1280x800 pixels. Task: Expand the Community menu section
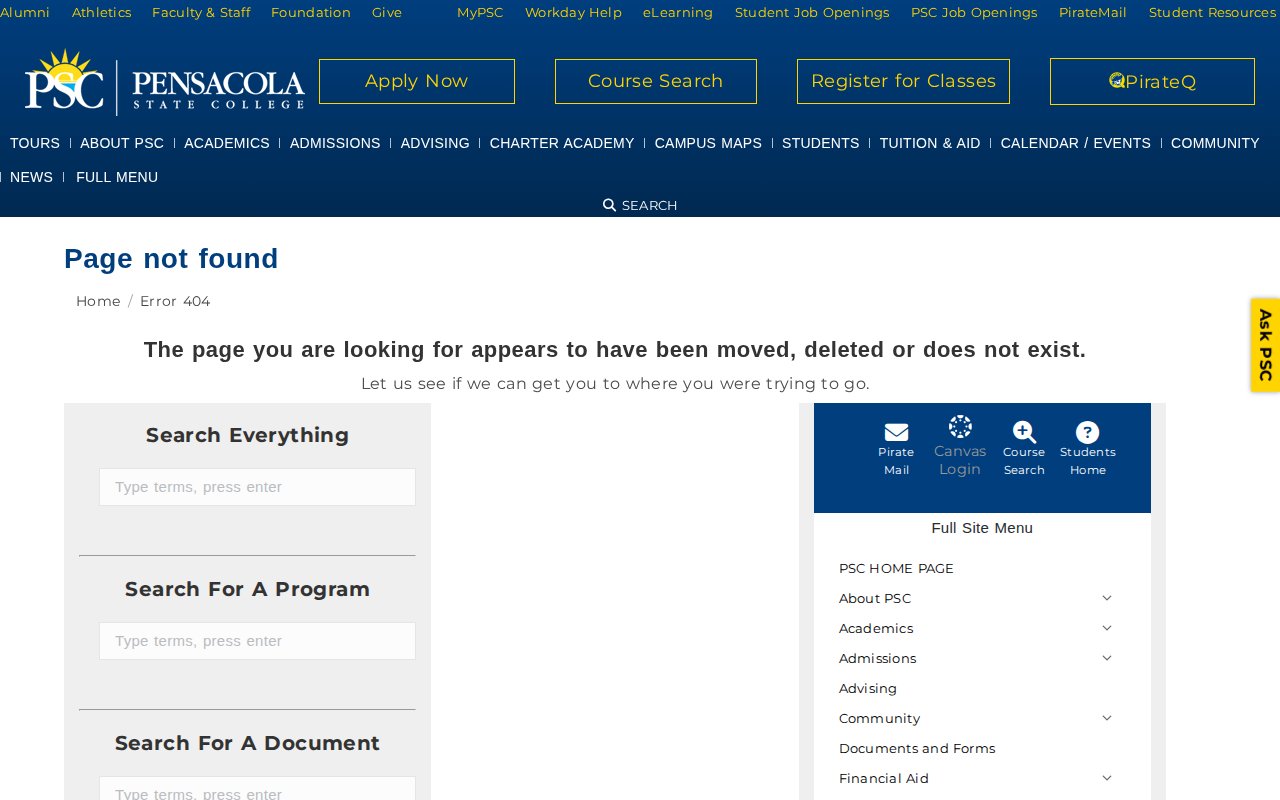point(1106,717)
